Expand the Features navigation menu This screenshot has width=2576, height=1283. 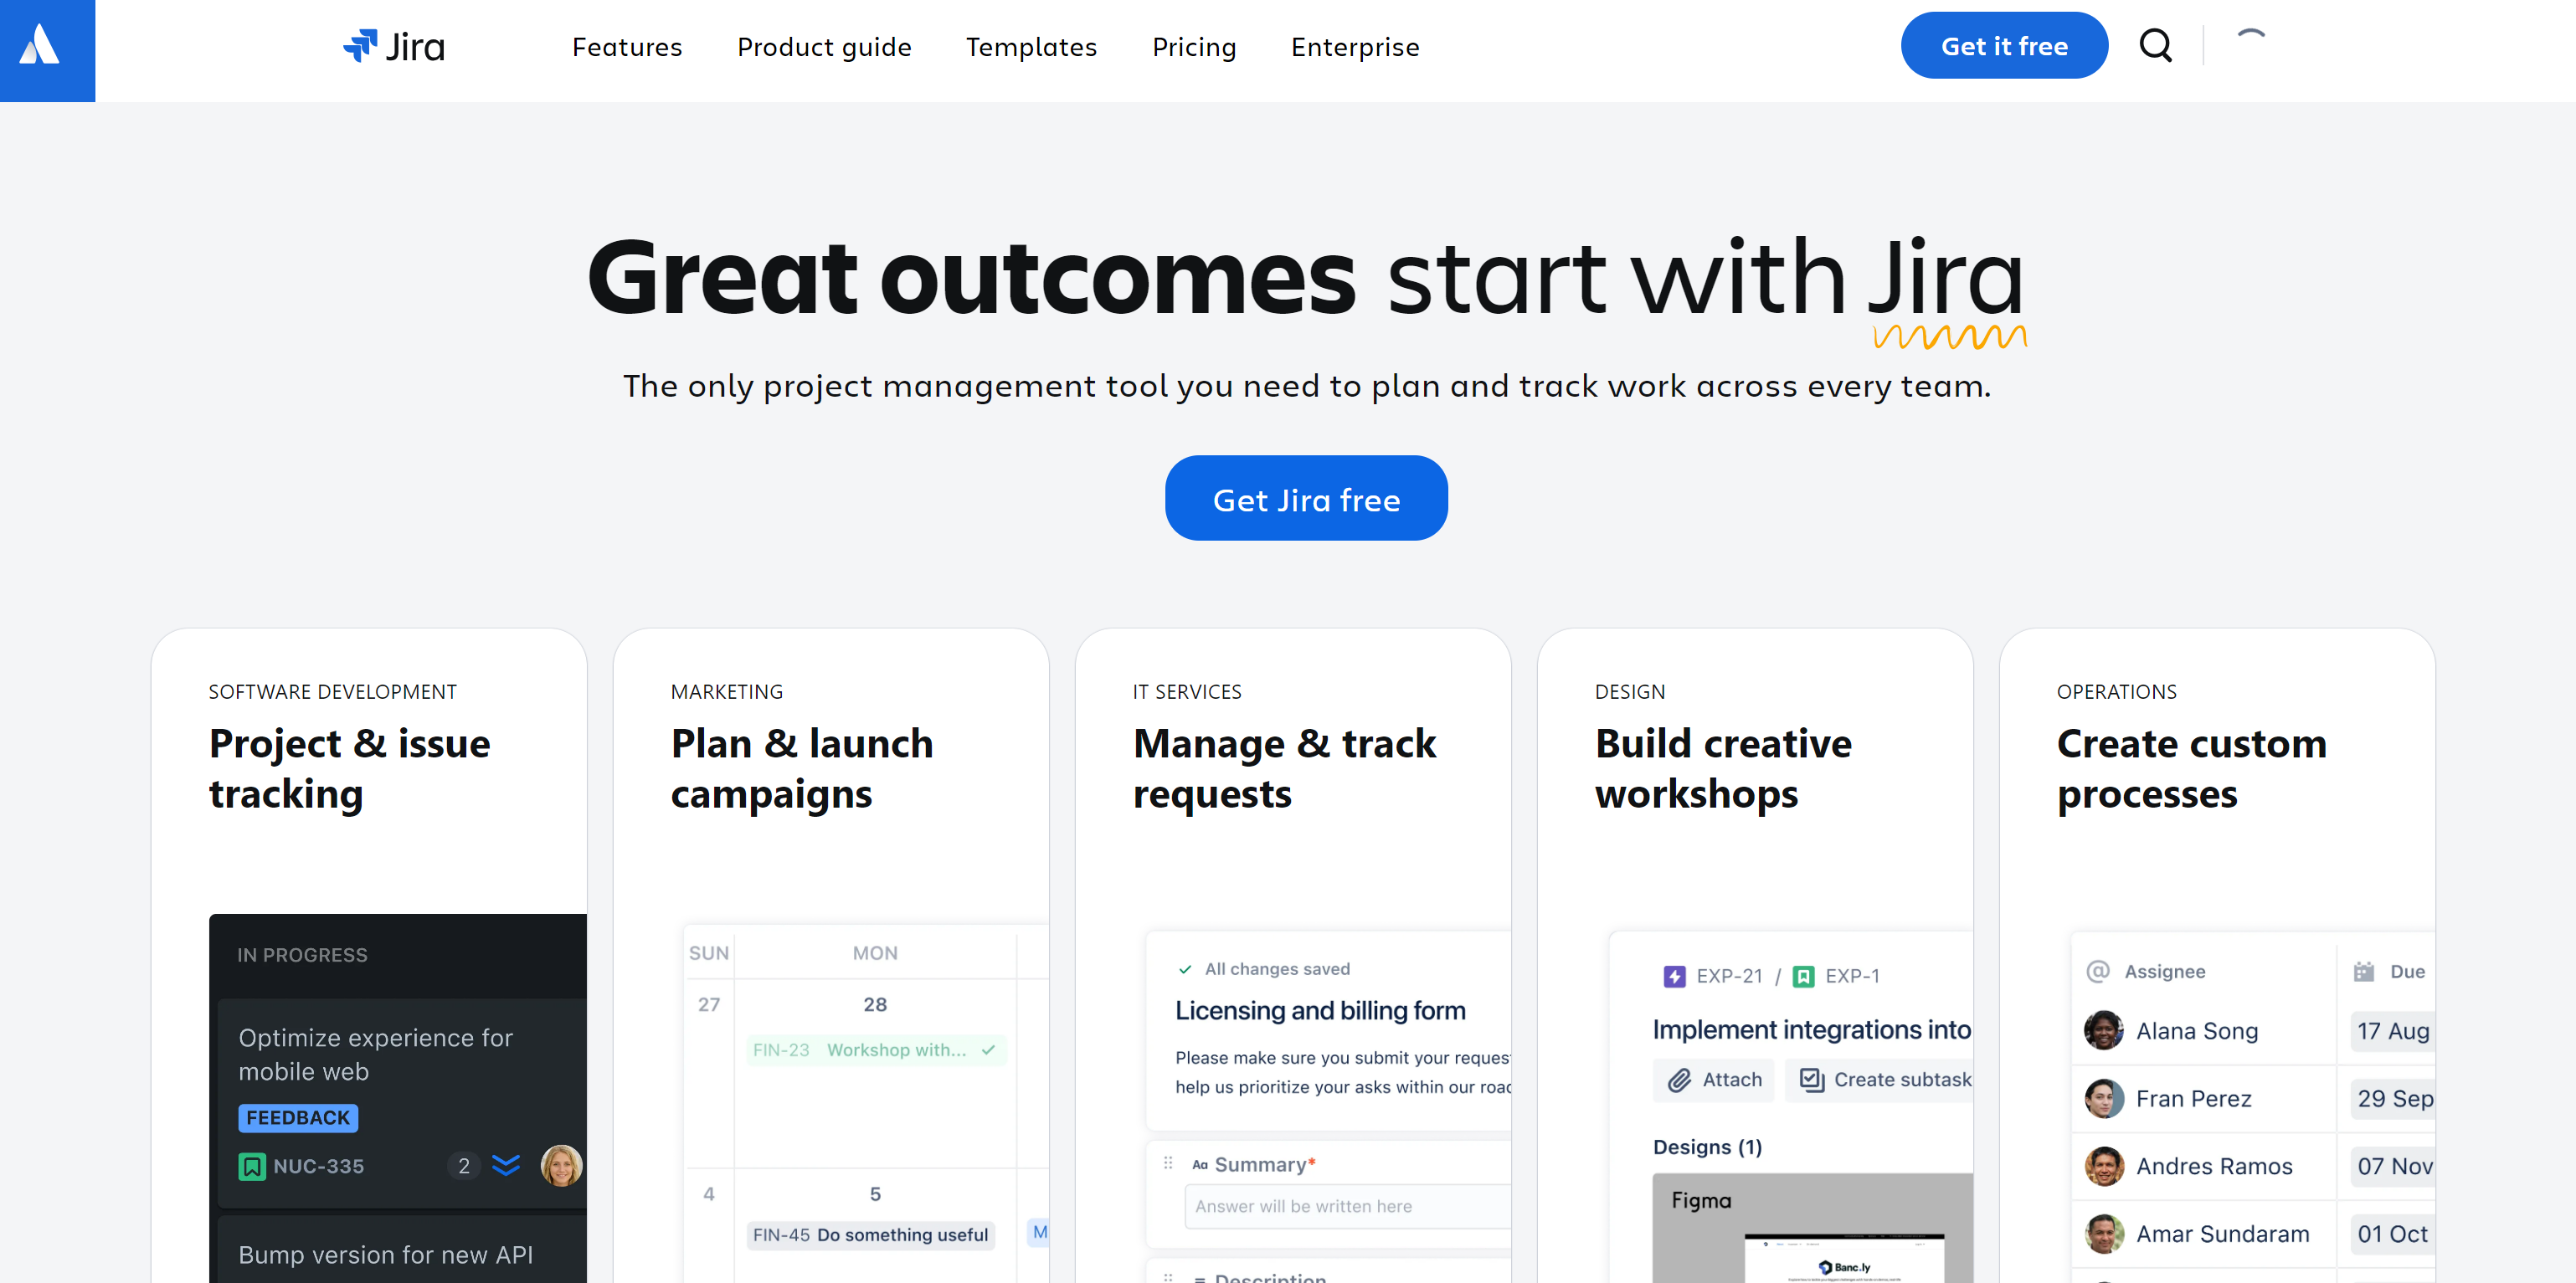(628, 46)
